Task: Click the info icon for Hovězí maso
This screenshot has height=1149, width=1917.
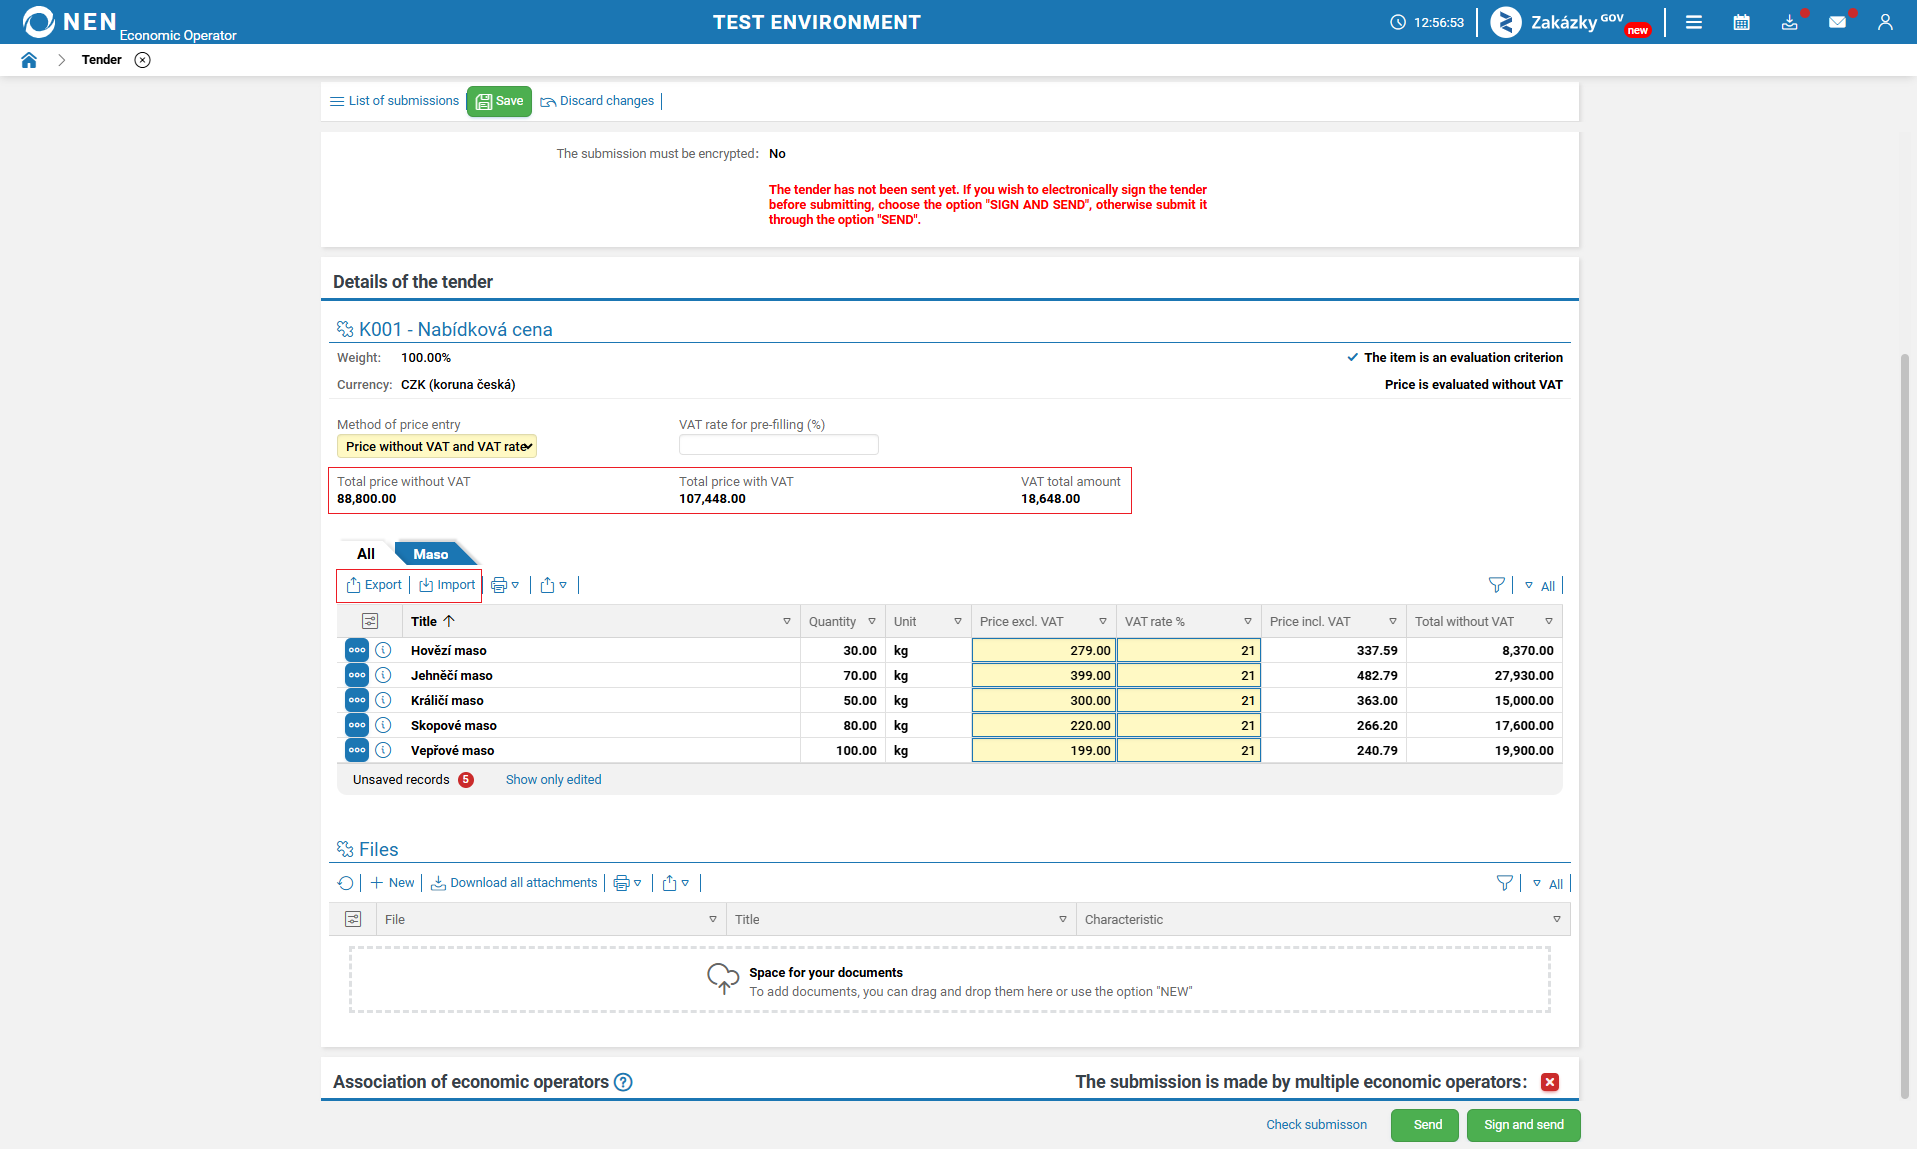Action: 383,650
